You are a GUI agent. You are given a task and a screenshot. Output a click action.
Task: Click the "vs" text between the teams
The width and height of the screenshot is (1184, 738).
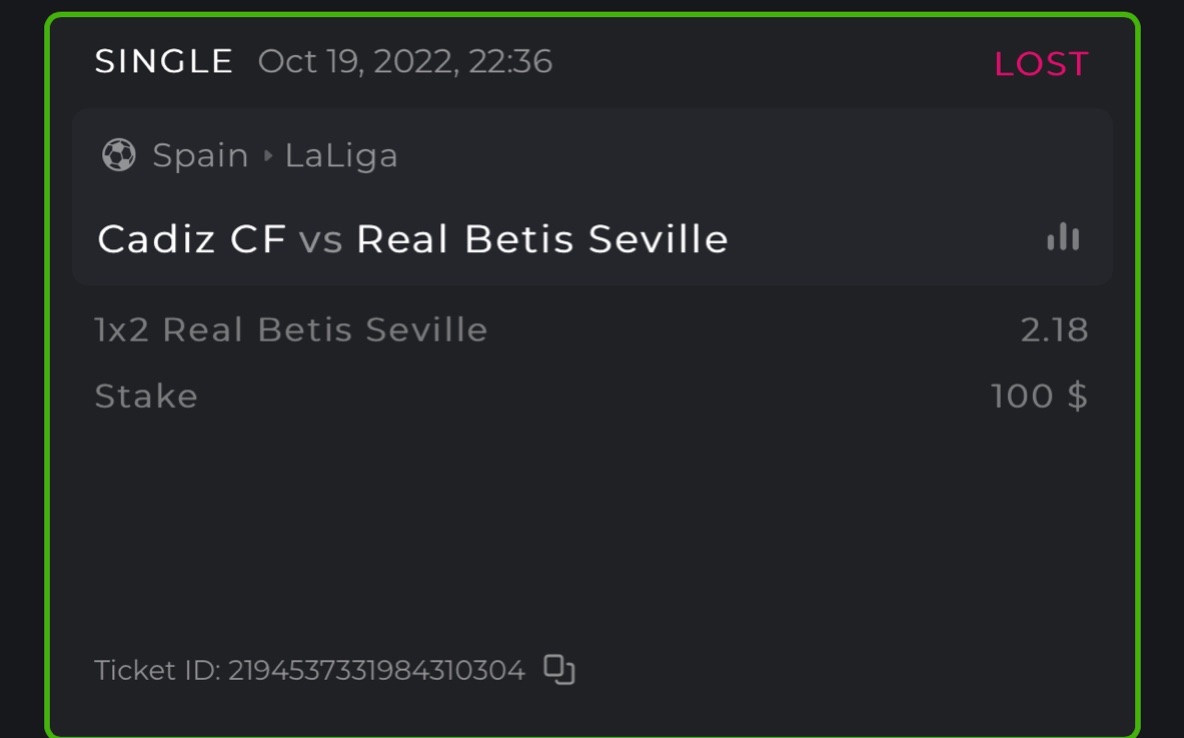[321, 239]
